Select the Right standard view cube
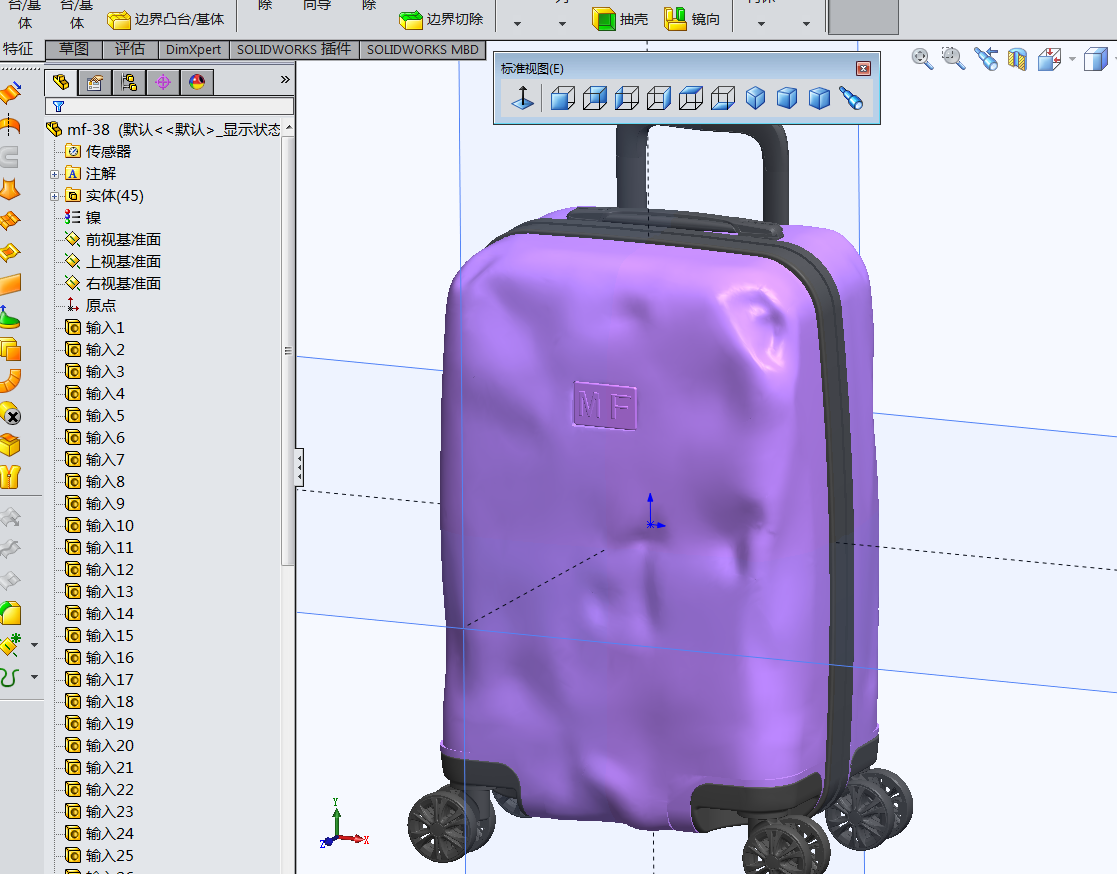The image size is (1117, 874). [x=659, y=98]
